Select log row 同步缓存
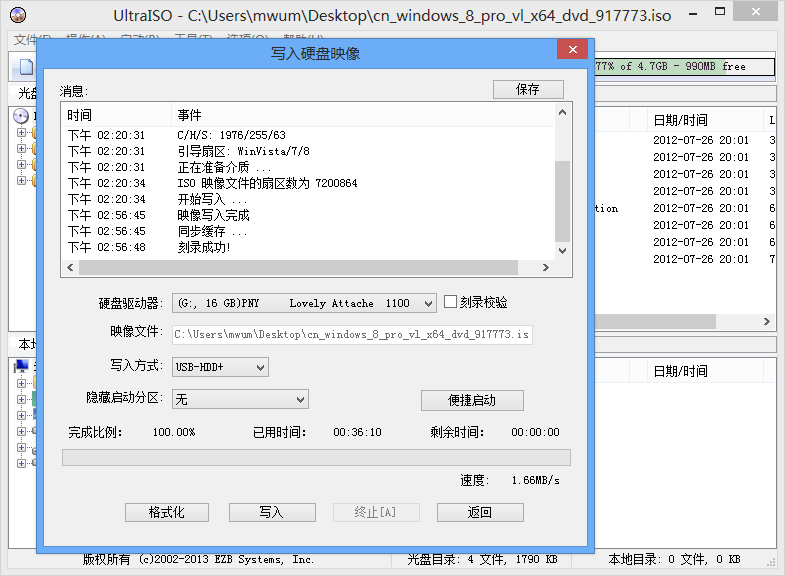 pos(308,231)
